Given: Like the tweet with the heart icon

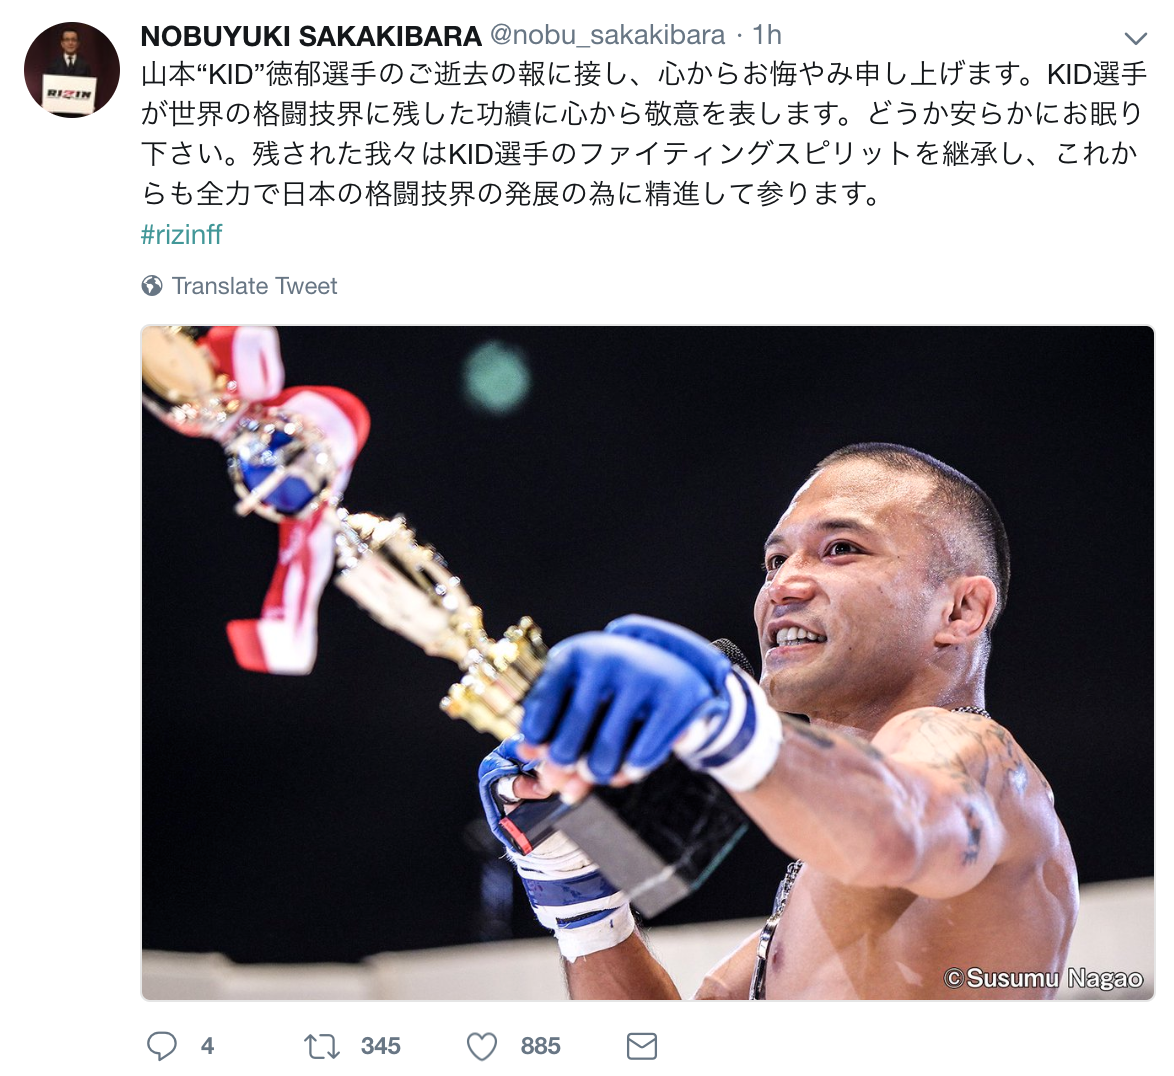Looking at the screenshot, I should [482, 1046].
